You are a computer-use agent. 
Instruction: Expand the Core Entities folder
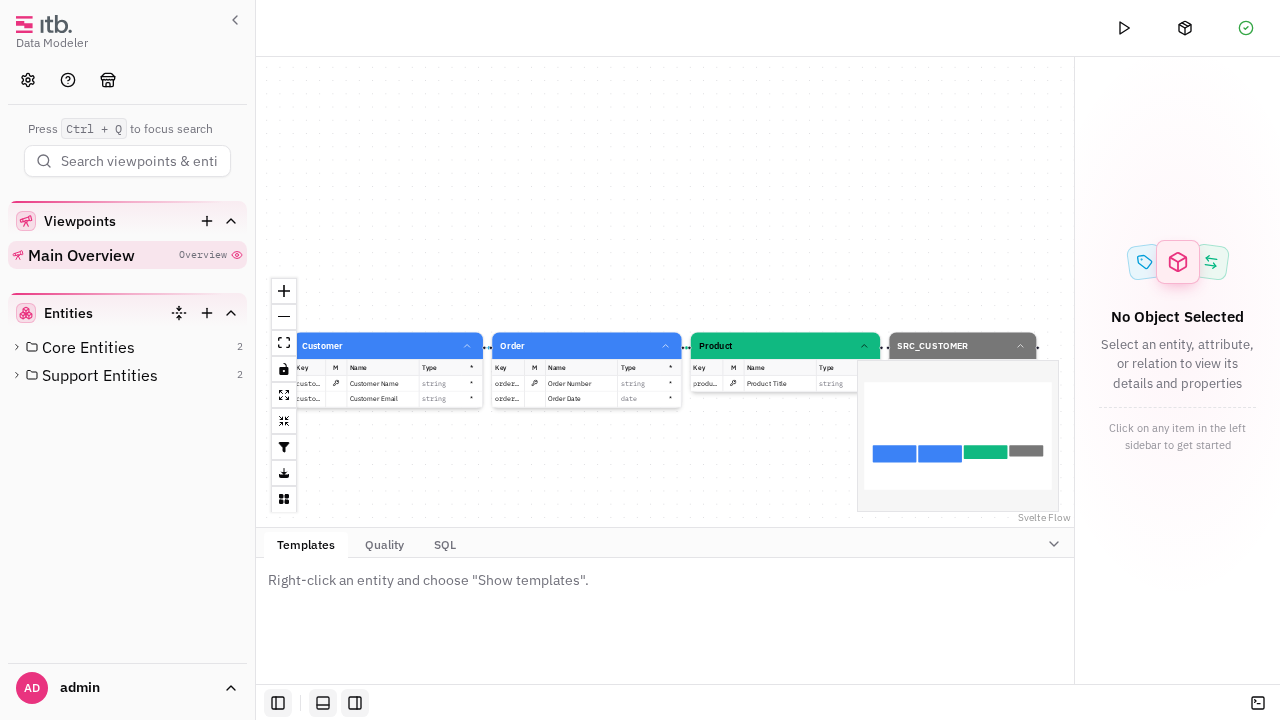pyautogui.click(x=17, y=347)
